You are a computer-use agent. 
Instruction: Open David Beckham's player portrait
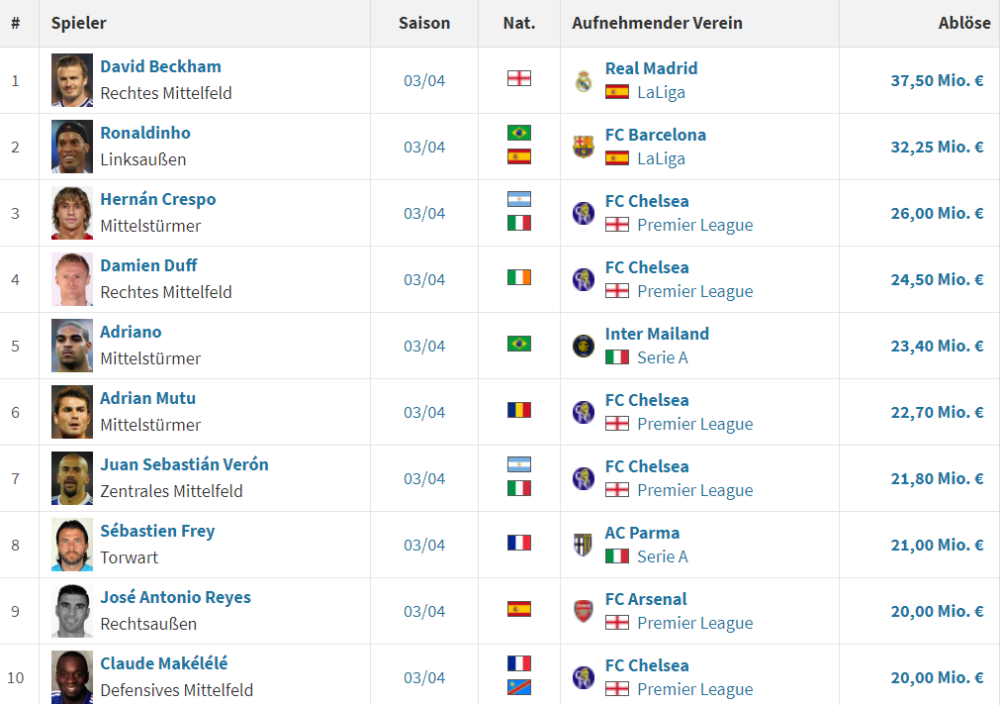[72, 80]
